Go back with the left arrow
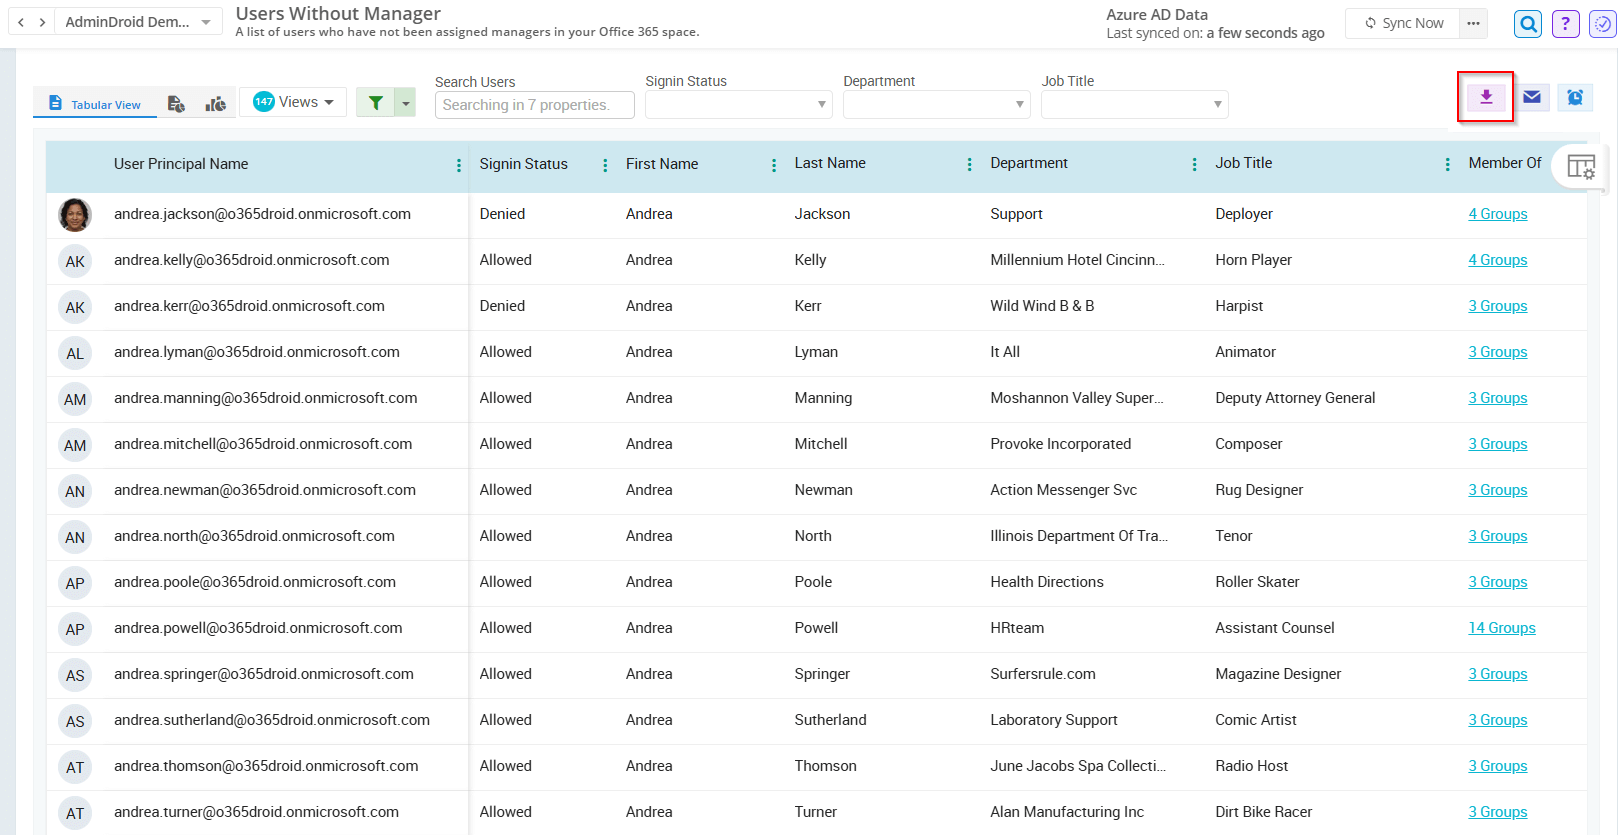 pos(21,22)
